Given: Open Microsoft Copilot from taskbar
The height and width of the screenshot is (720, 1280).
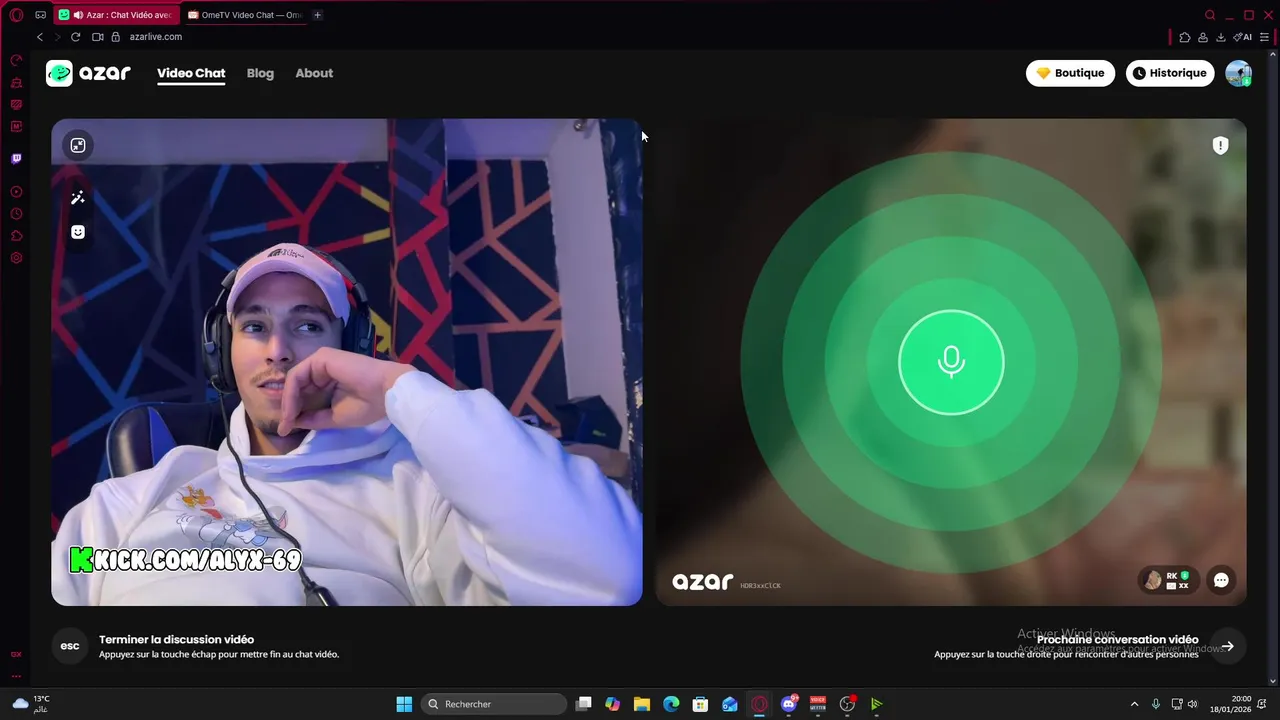Looking at the screenshot, I should point(613,704).
